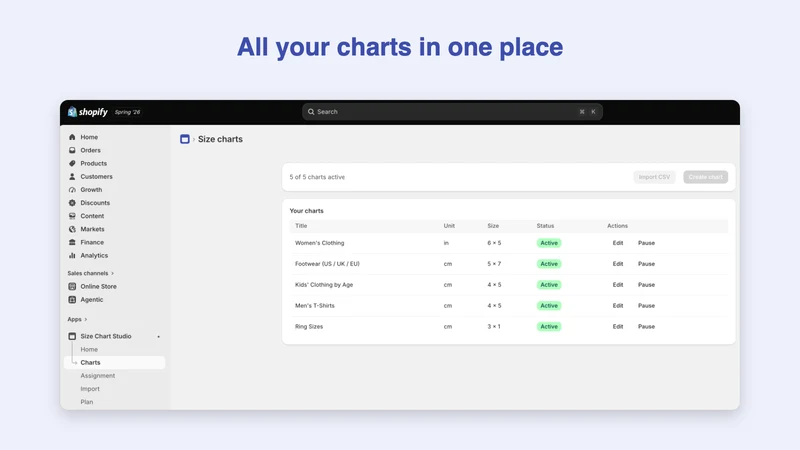Pause the Footwear (US / UK / EU) chart
Image resolution: width=800 pixels, height=450 pixels.
pyautogui.click(x=646, y=264)
